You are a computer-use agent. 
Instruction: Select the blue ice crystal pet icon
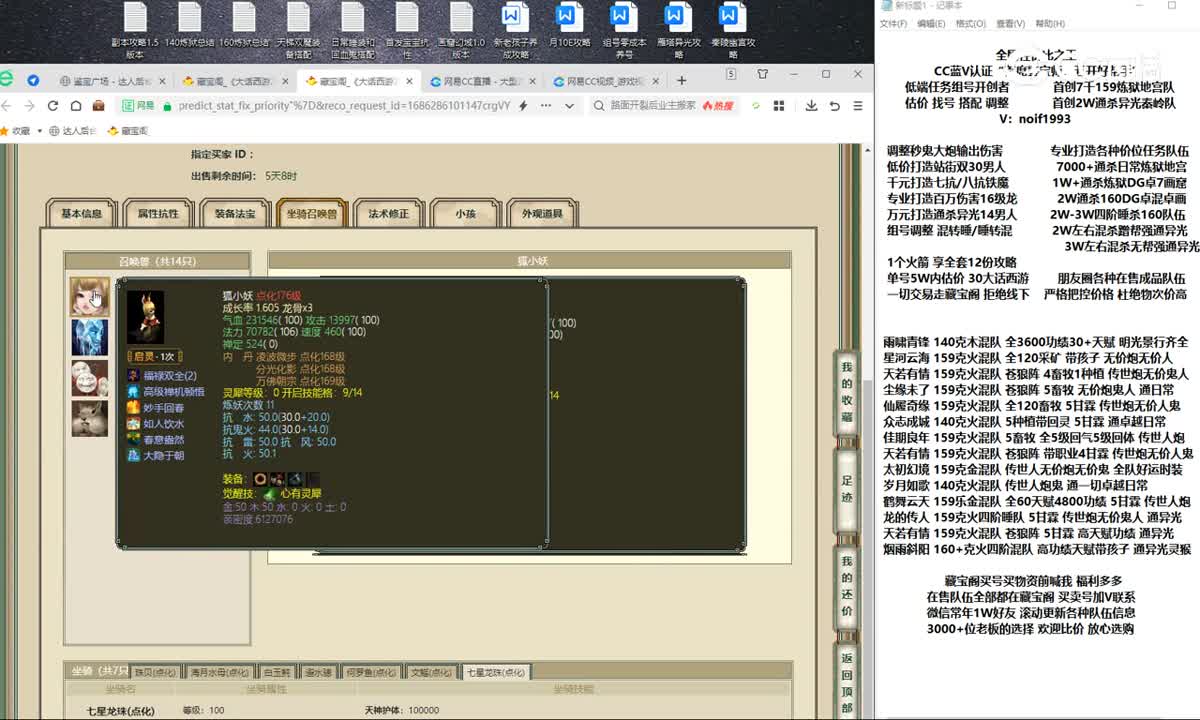pyautogui.click(x=90, y=337)
